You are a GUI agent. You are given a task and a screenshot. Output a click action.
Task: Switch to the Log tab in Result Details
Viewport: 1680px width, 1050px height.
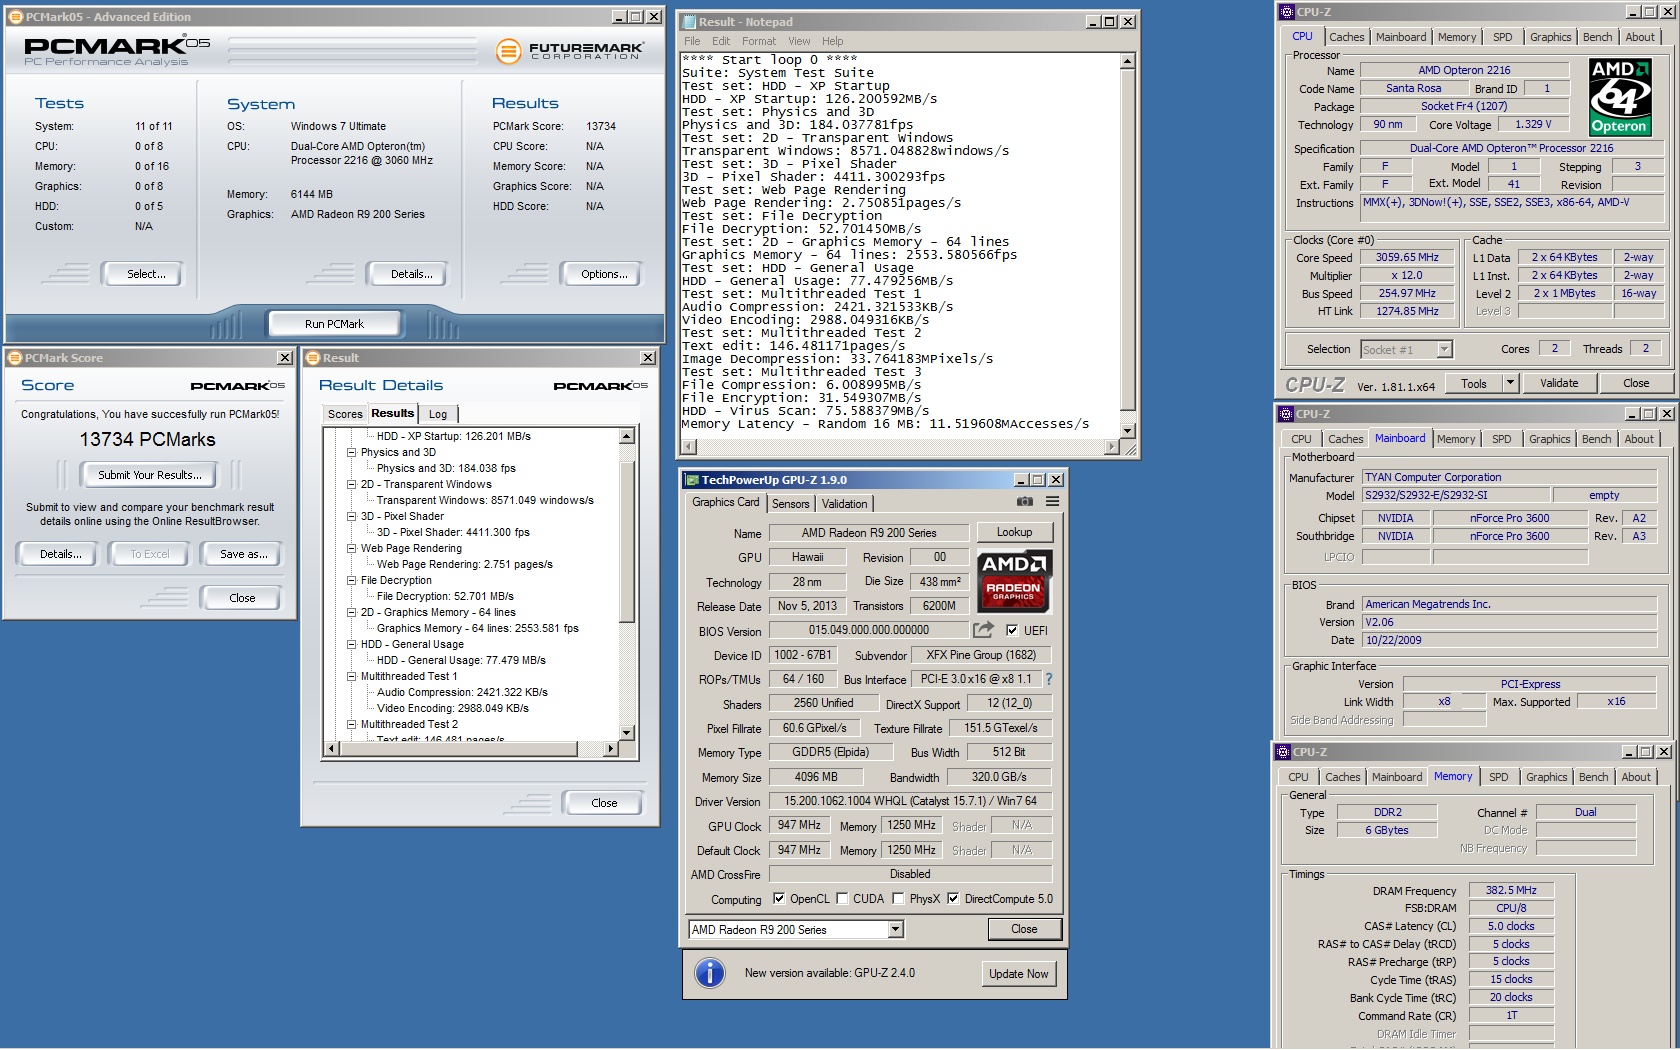[x=438, y=414]
